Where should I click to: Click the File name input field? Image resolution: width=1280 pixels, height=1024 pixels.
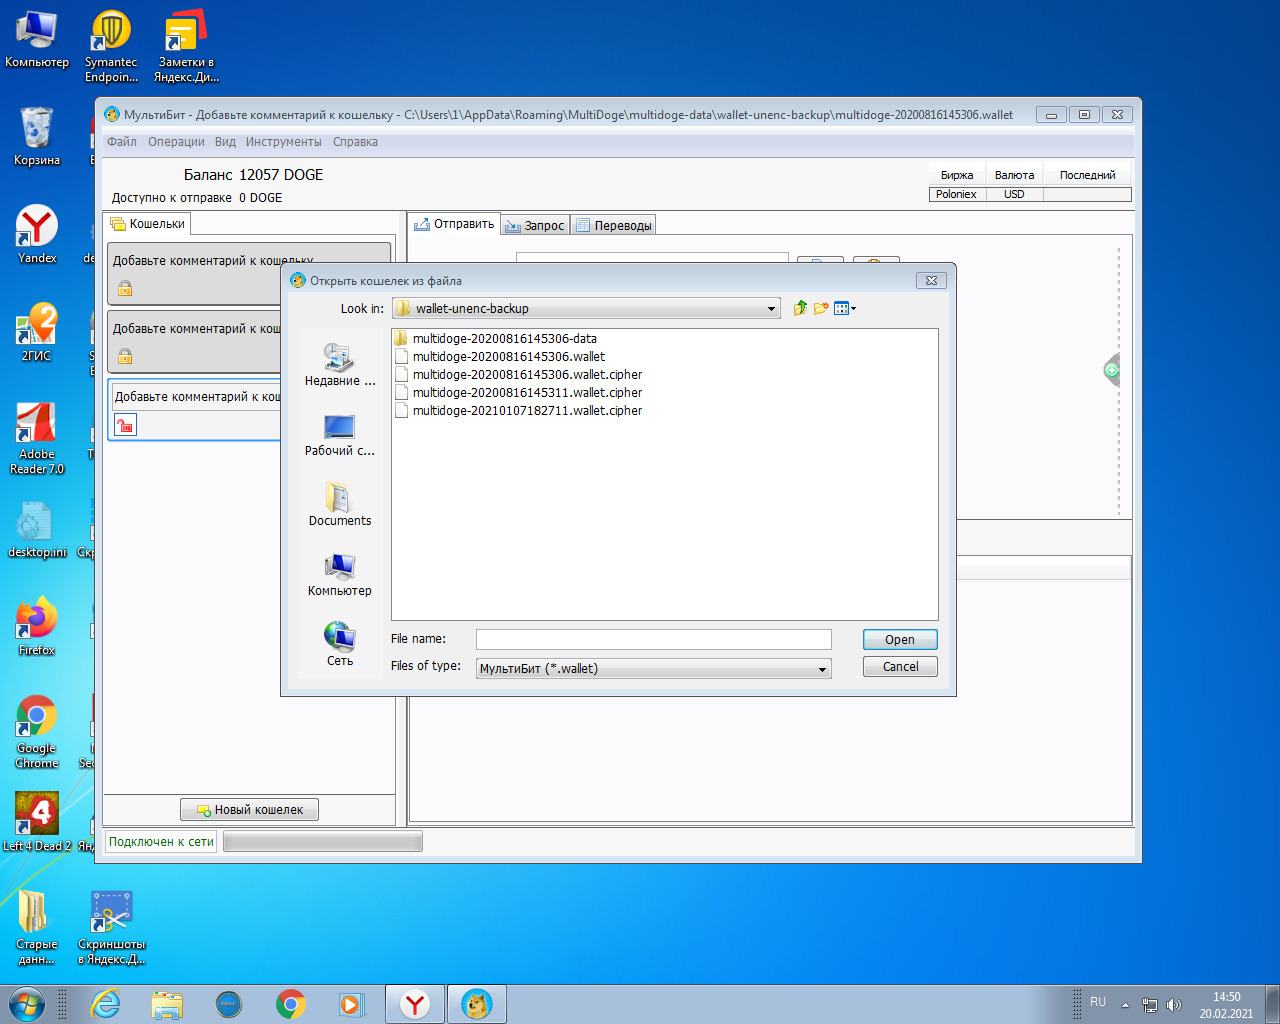click(x=654, y=639)
